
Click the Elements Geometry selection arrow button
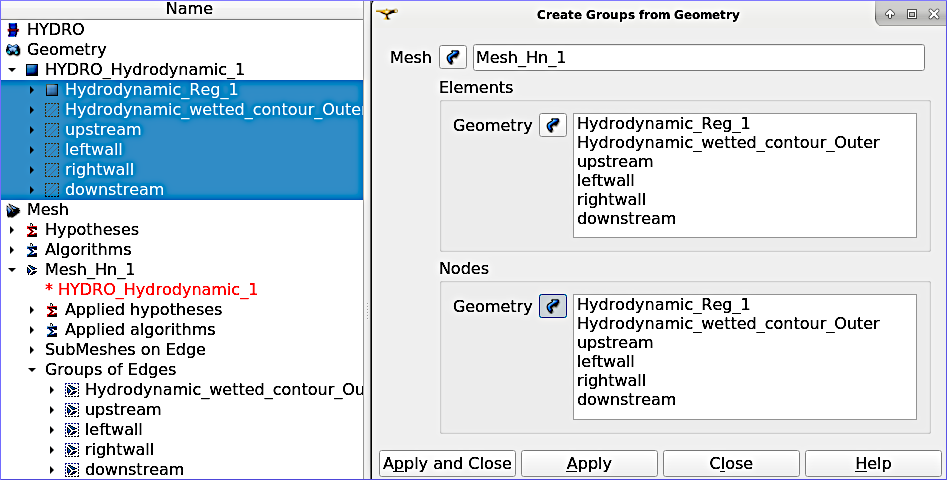(x=553, y=125)
